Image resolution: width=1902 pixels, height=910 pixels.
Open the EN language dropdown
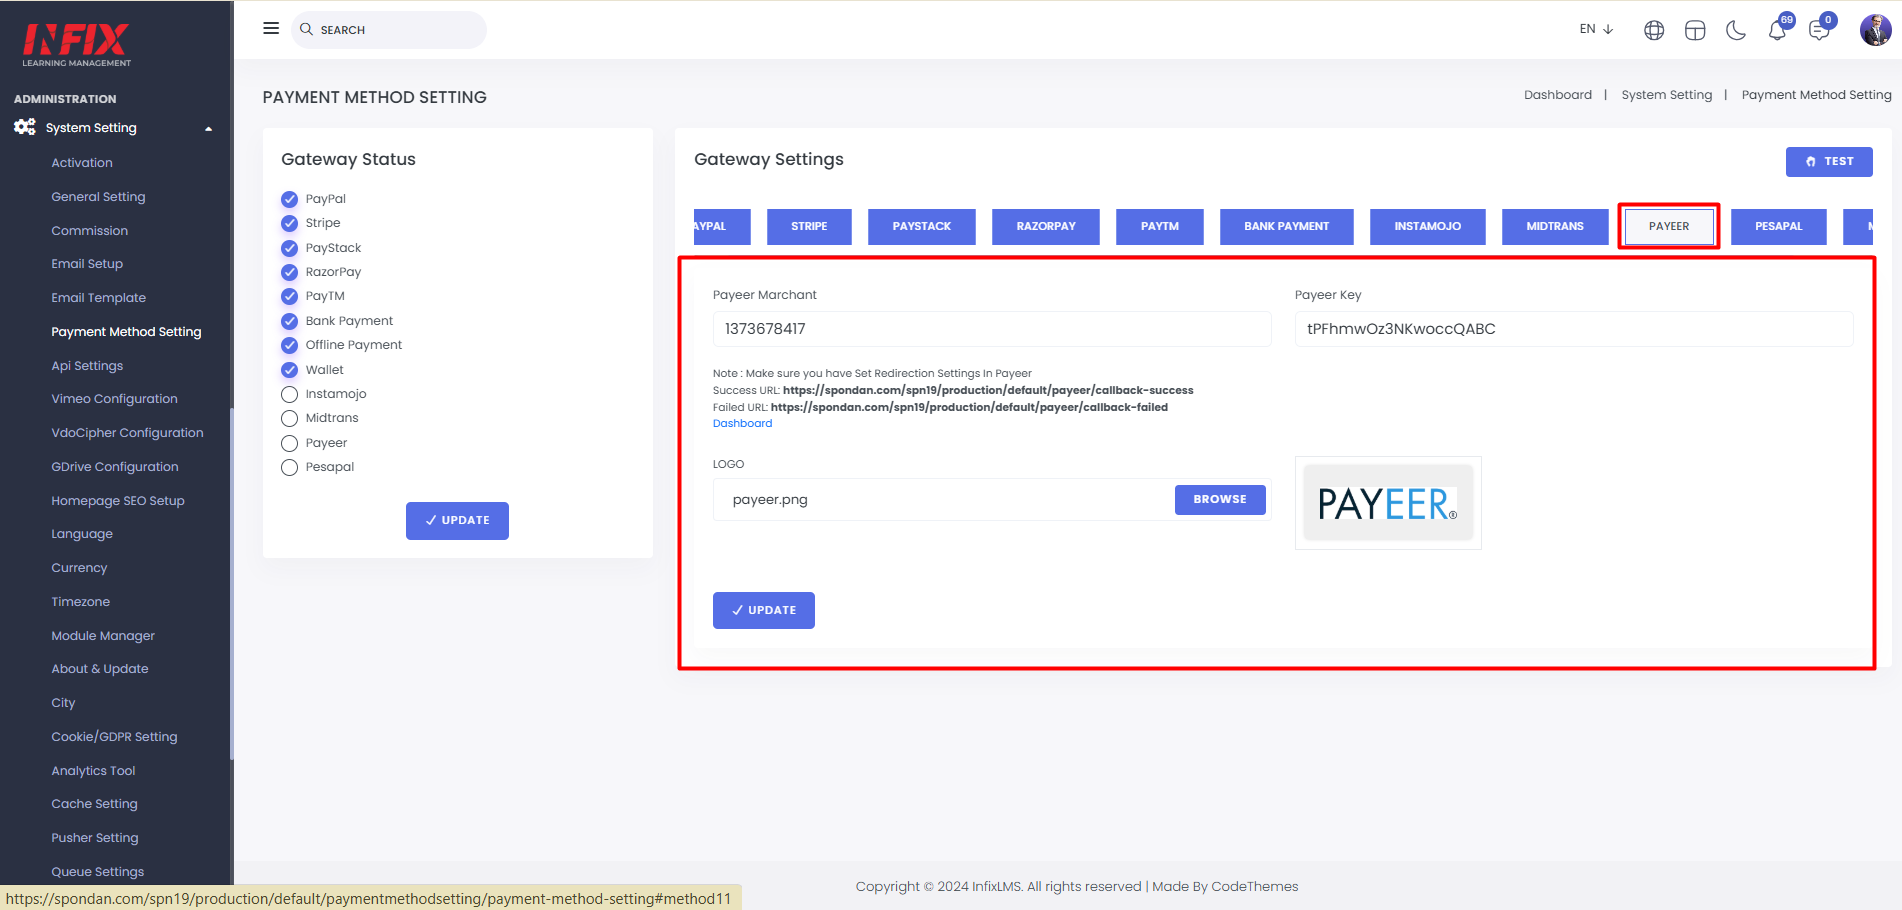pyautogui.click(x=1596, y=29)
